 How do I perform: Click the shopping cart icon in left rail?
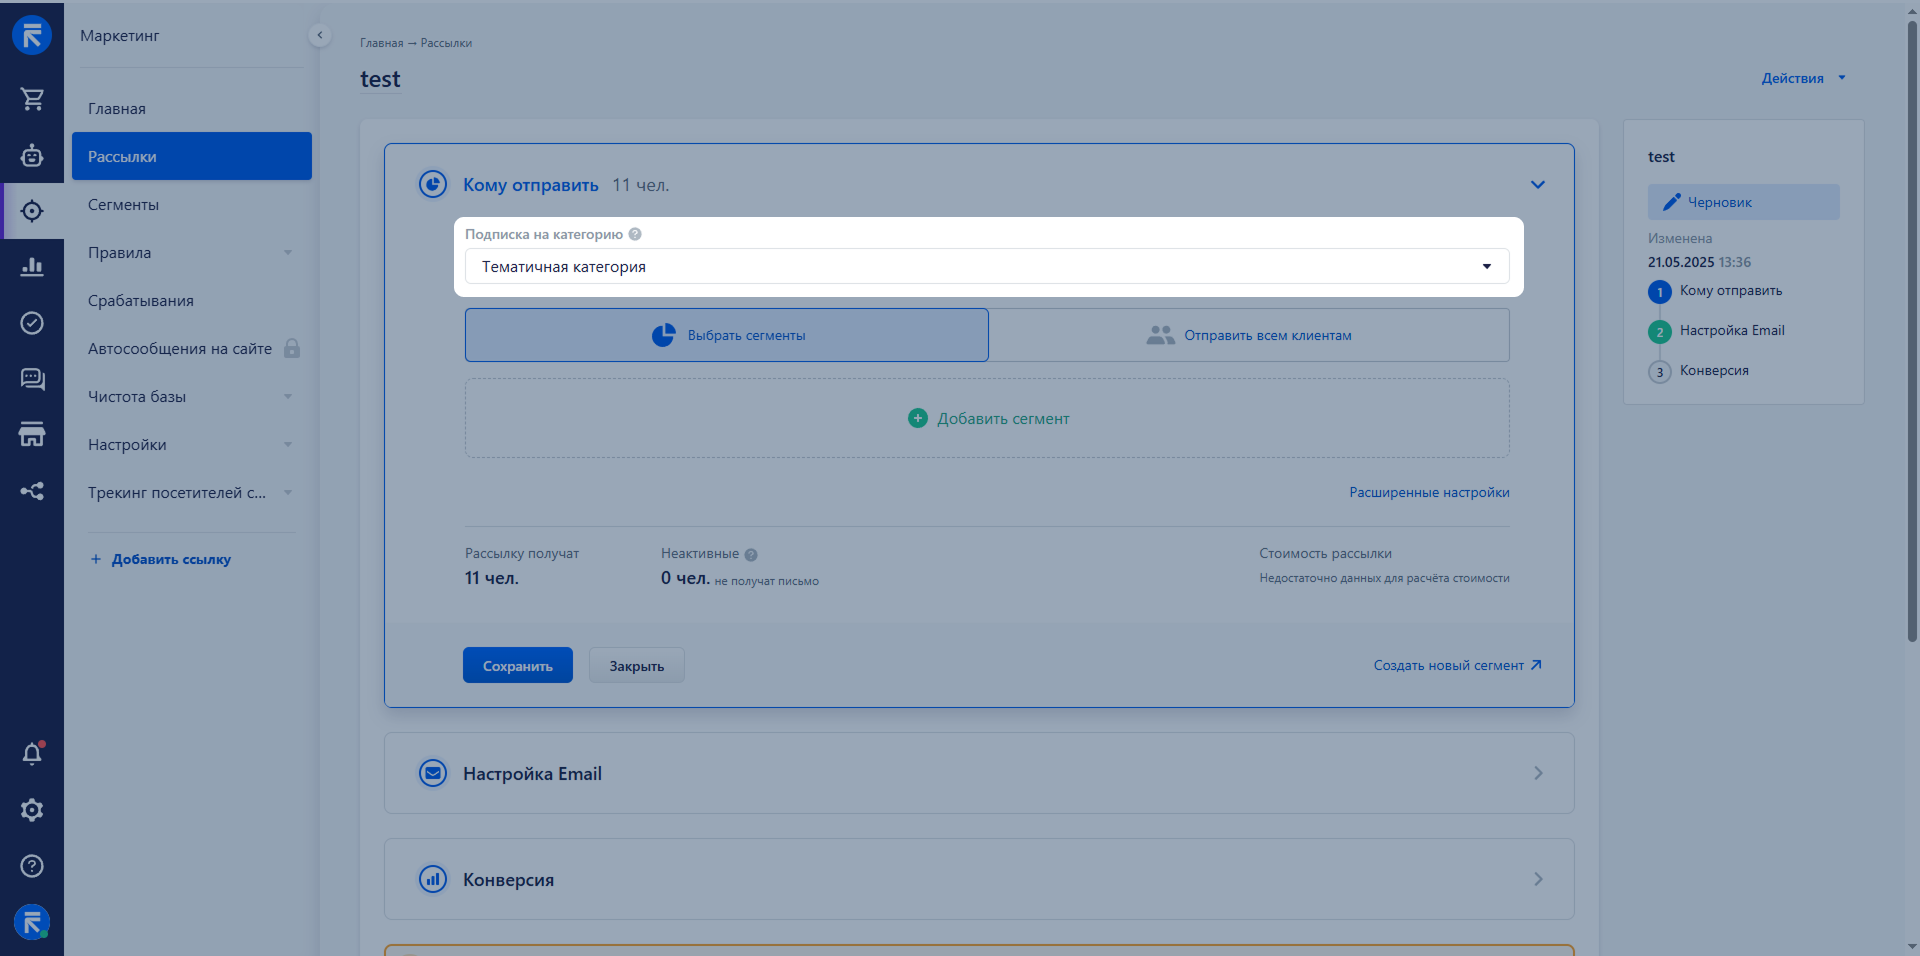(32, 98)
